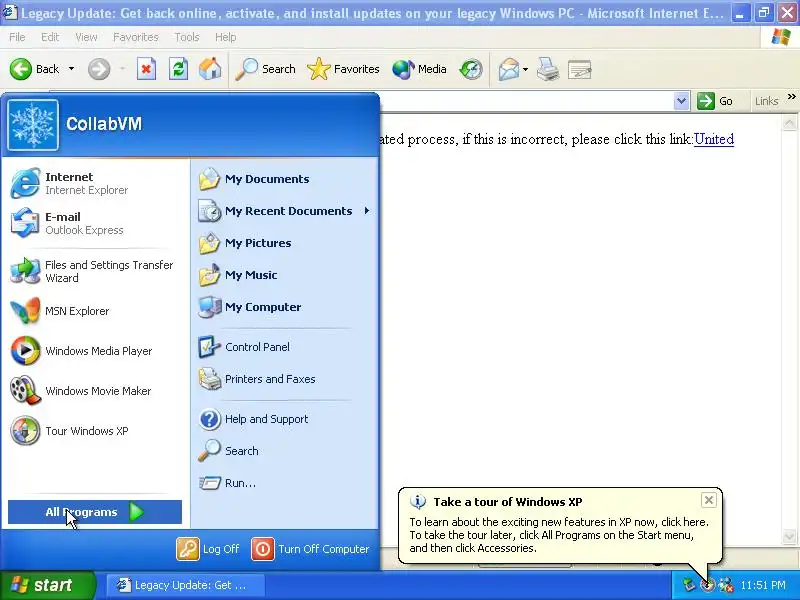This screenshot has width=800, height=600.
Task: Click the page scrollbar down arrow
Action: point(789,537)
